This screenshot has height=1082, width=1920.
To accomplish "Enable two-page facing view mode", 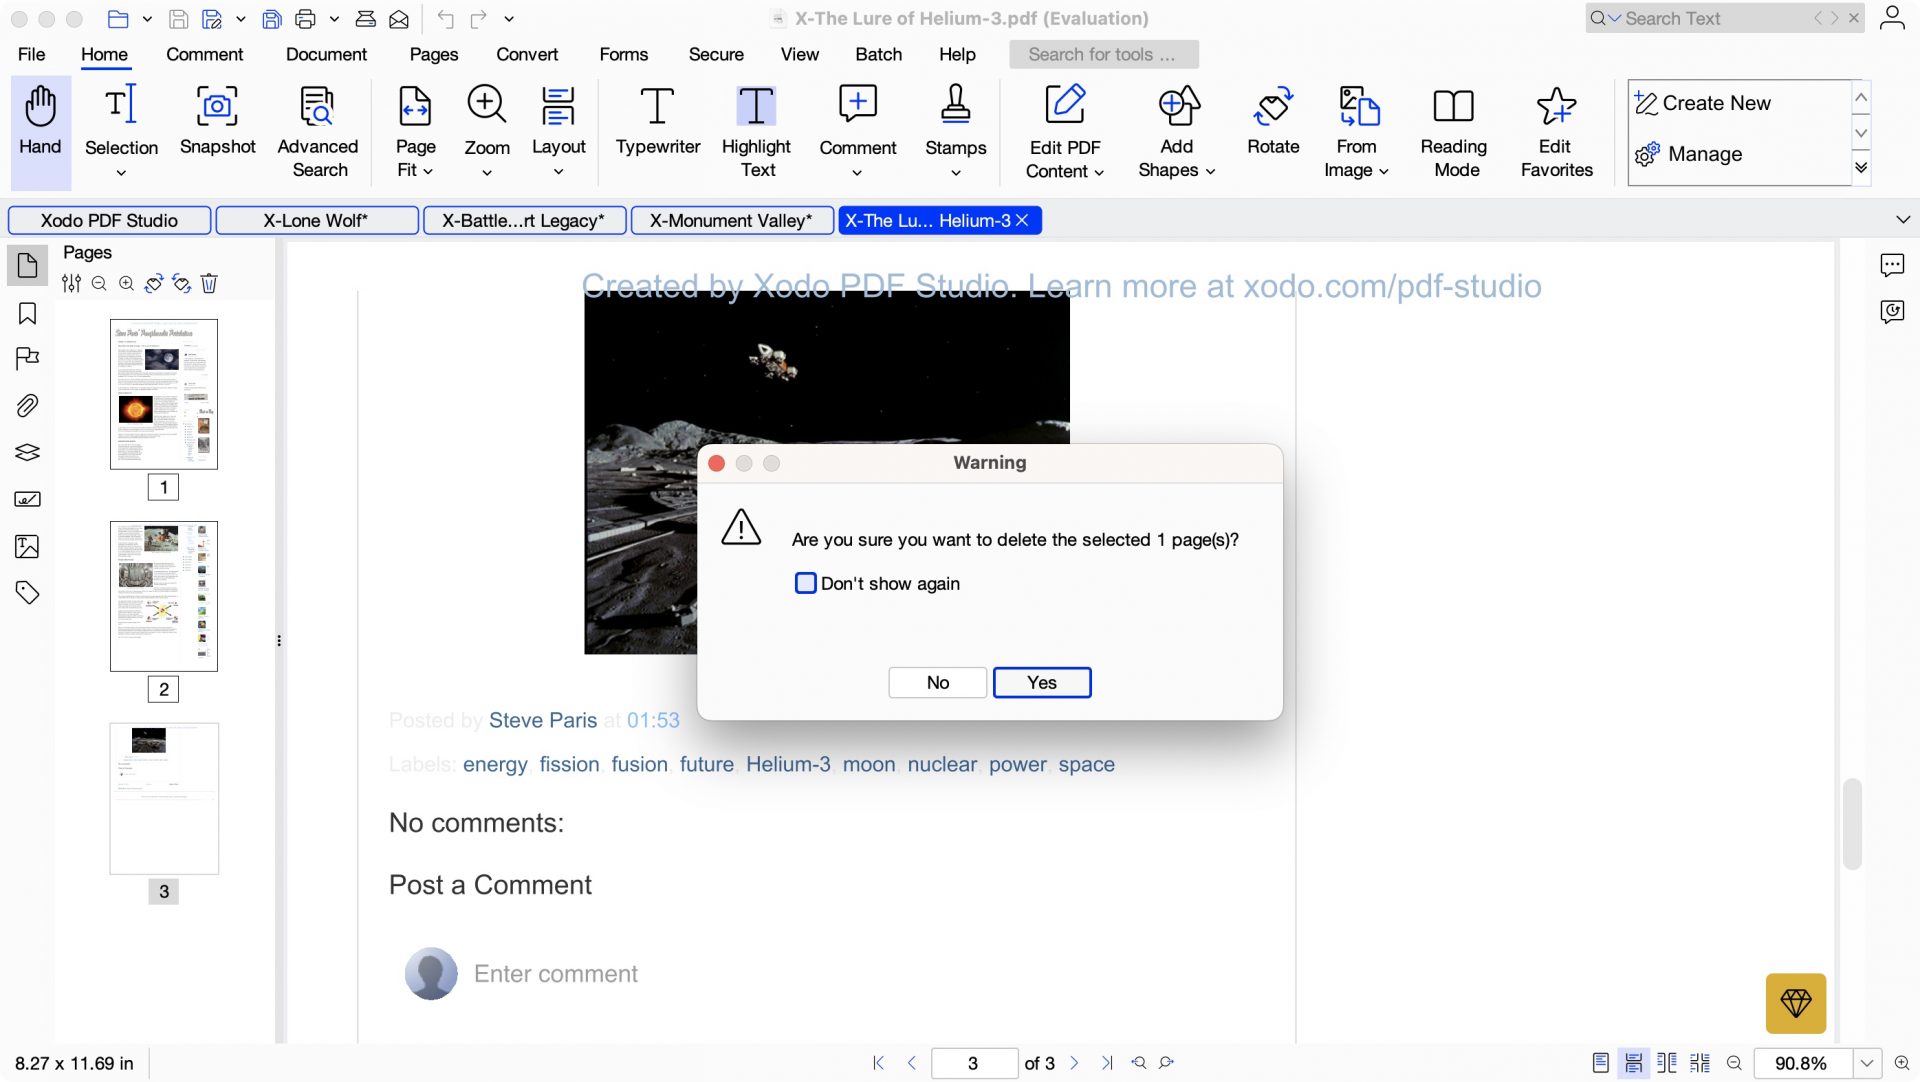I will click(1667, 1063).
